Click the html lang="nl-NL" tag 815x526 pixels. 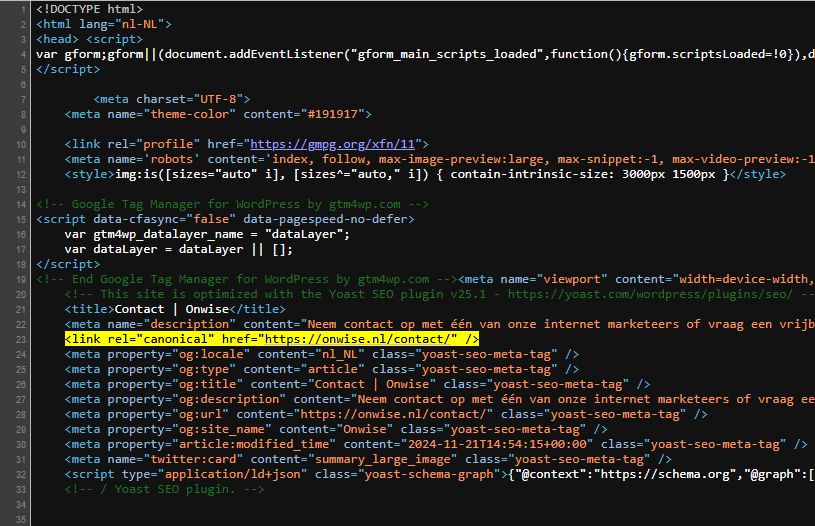pos(103,24)
